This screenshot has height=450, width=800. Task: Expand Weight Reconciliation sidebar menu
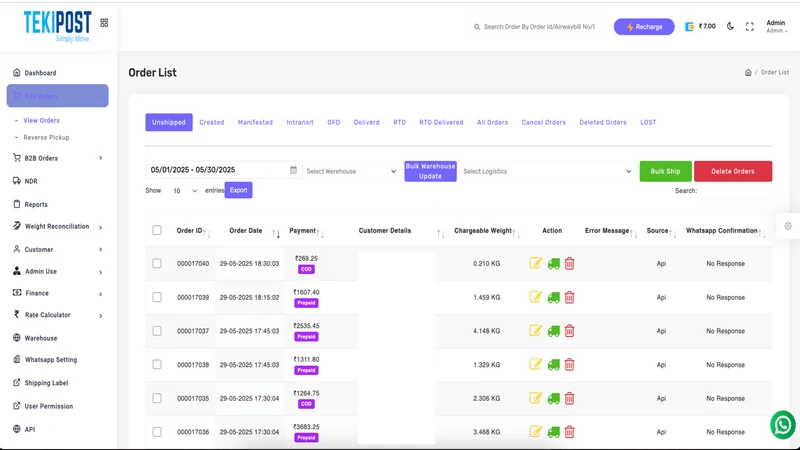pos(58,227)
